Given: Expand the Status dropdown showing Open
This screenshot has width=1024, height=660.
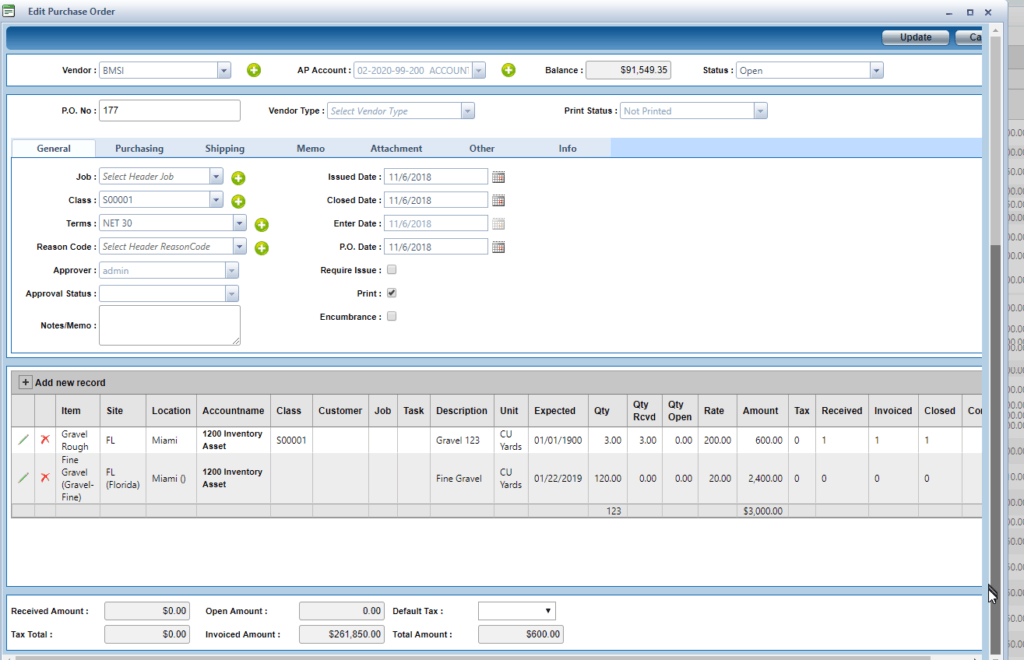Looking at the screenshot, I should click(x=876, y=71).
